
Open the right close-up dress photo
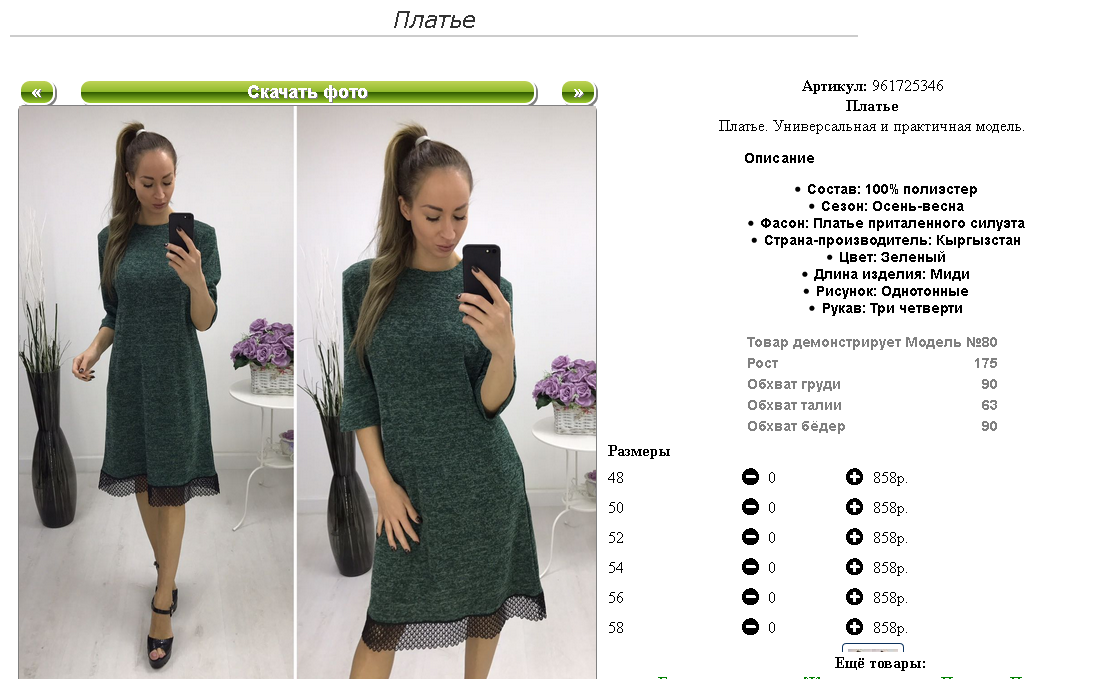[x=446, y=392]
